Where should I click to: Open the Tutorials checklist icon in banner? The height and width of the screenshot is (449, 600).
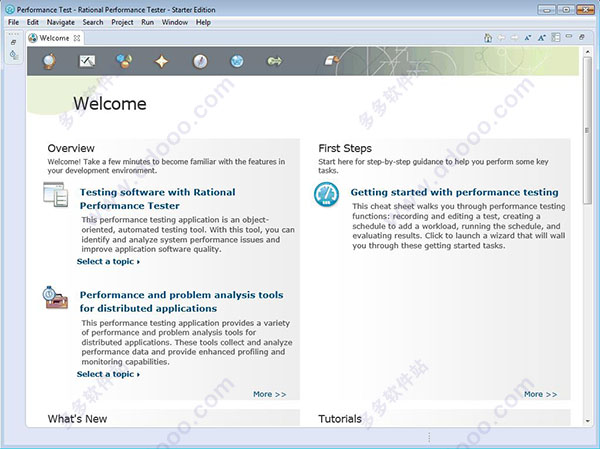coord(87,61)
